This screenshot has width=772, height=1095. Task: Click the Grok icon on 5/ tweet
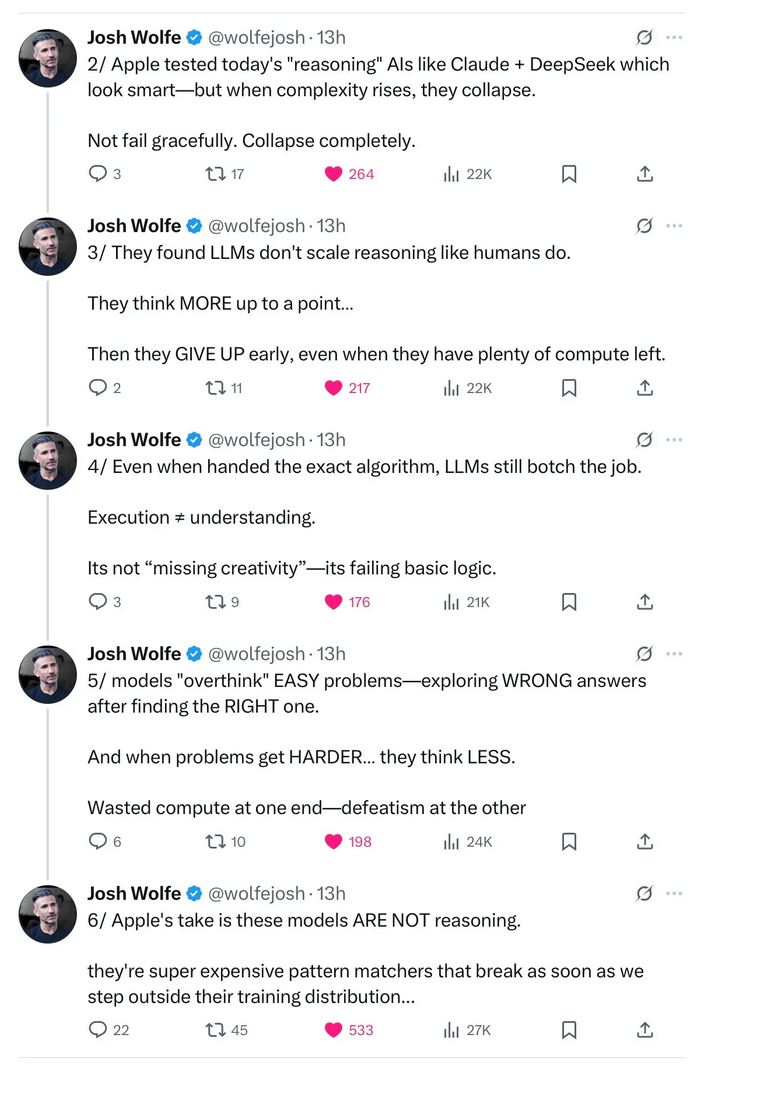coord(645,654)
